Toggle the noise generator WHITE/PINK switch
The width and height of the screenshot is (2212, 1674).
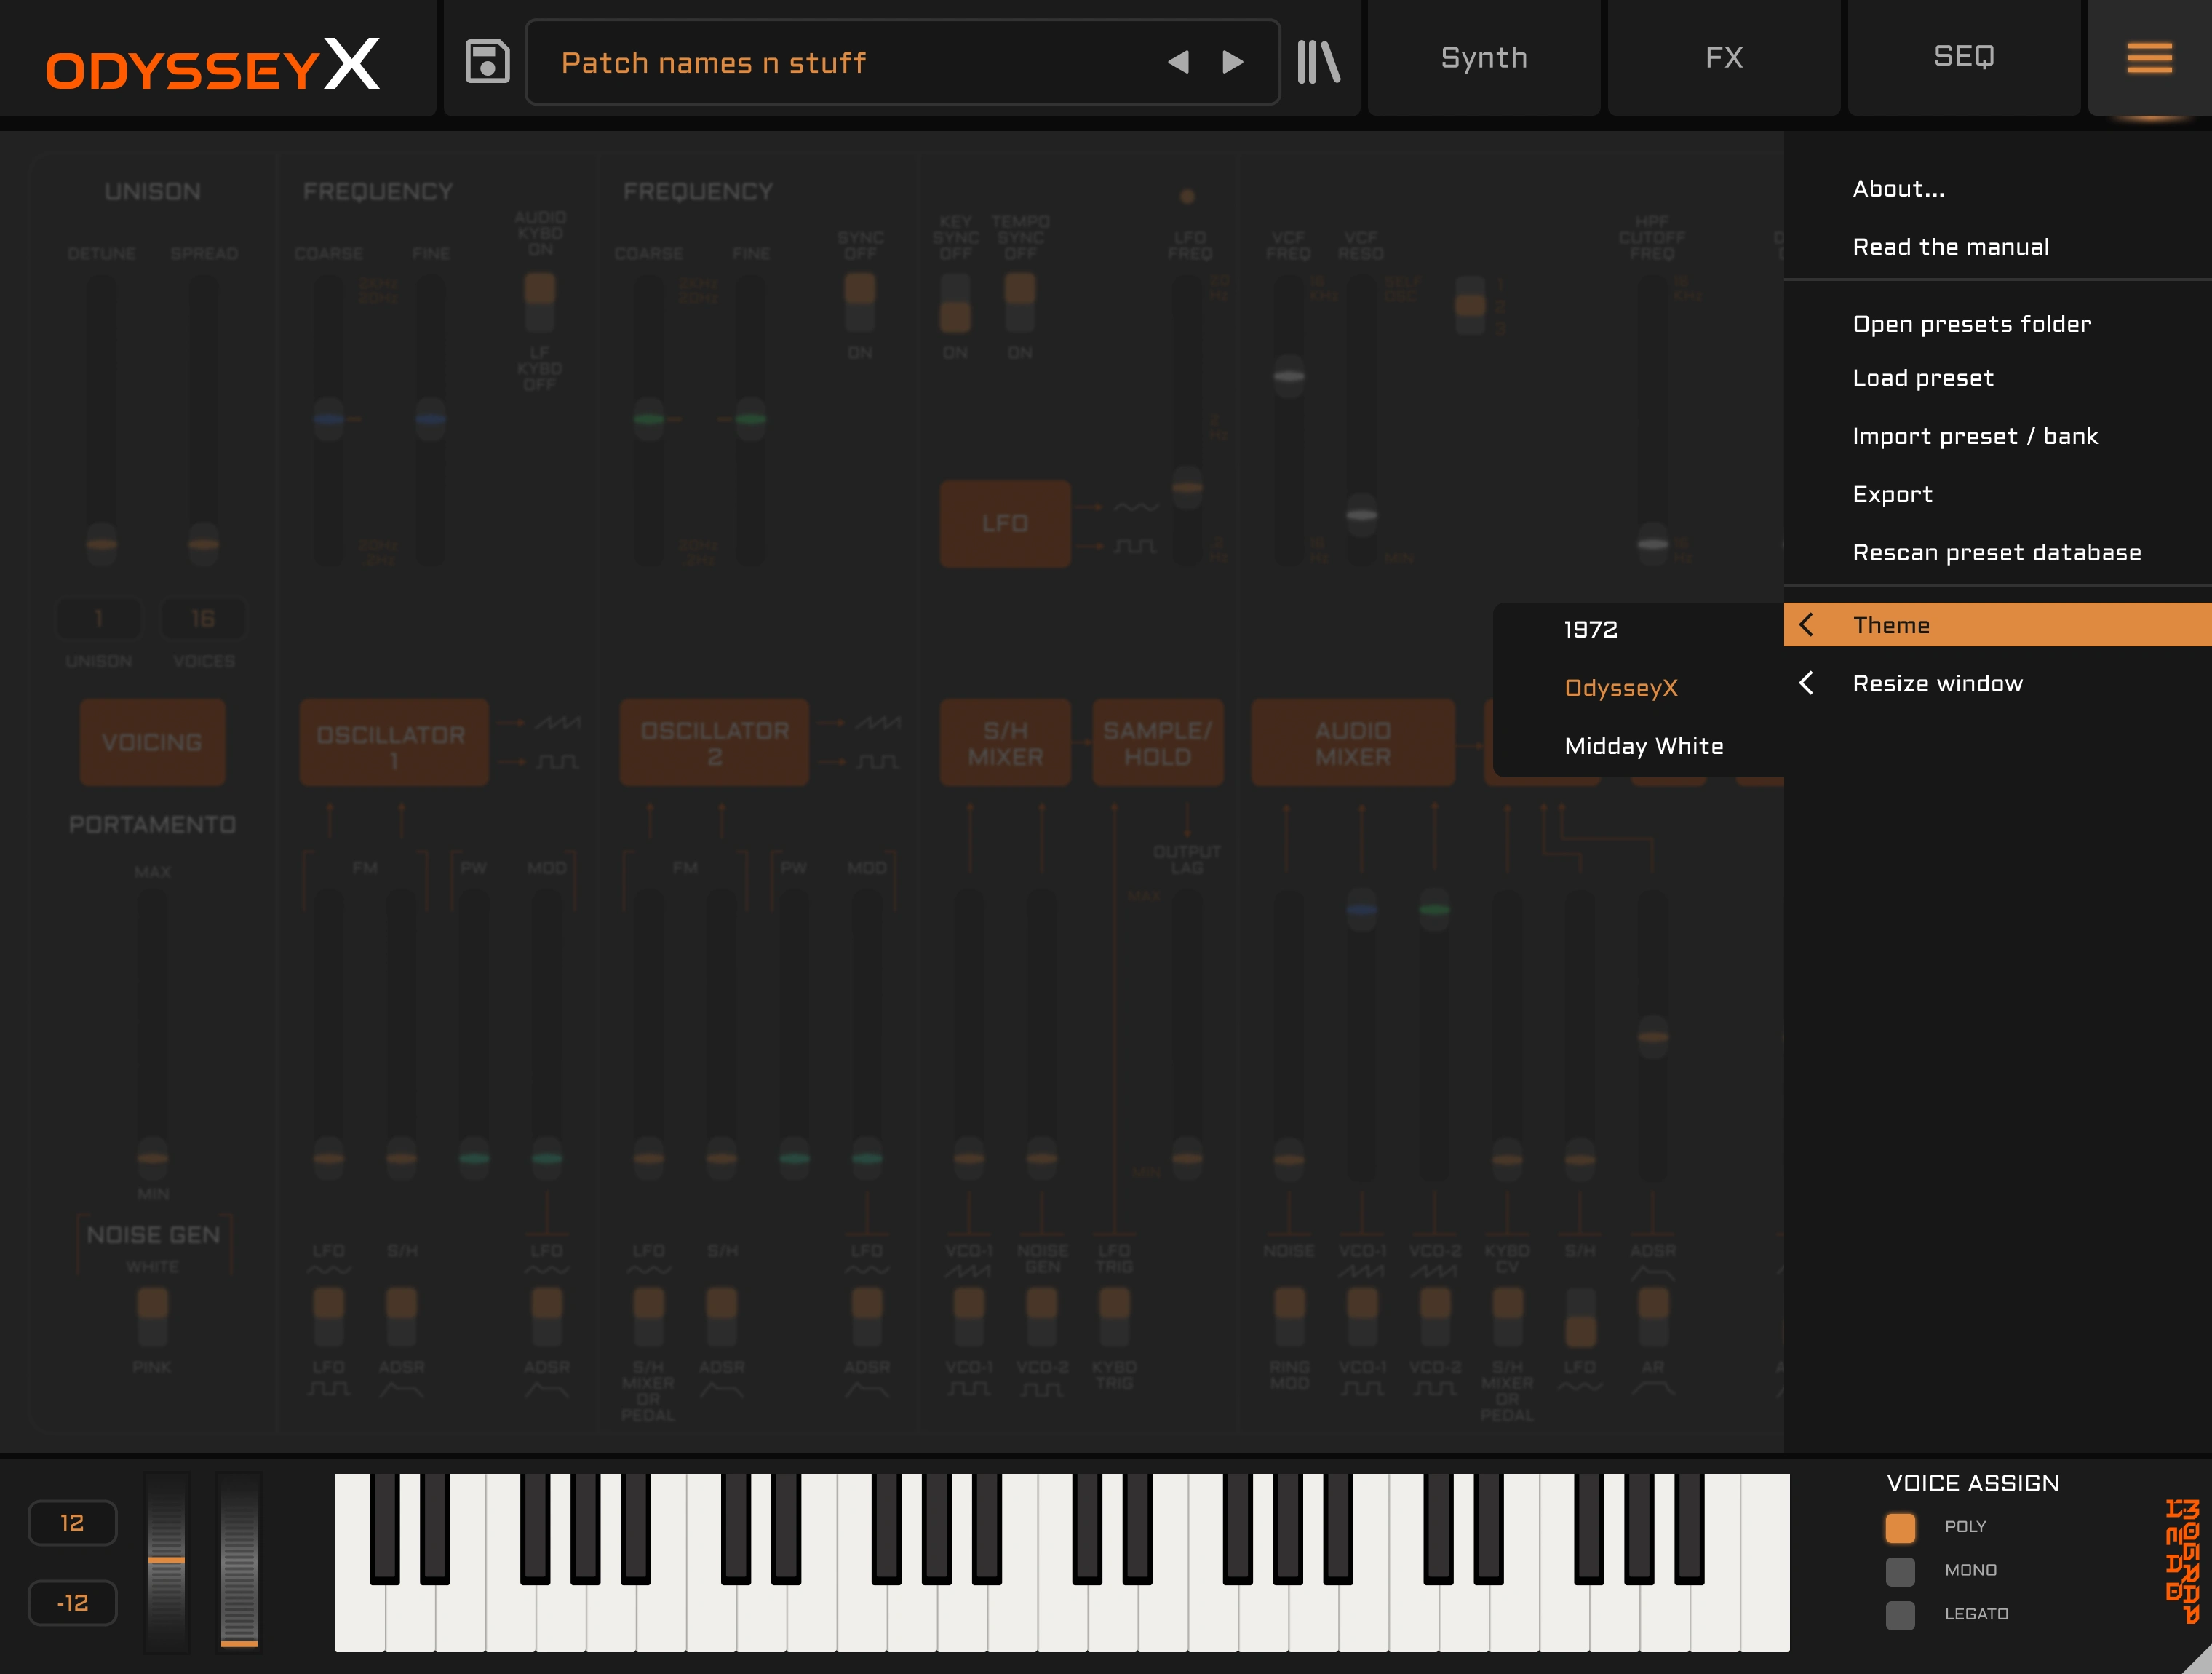[152, 1316]
